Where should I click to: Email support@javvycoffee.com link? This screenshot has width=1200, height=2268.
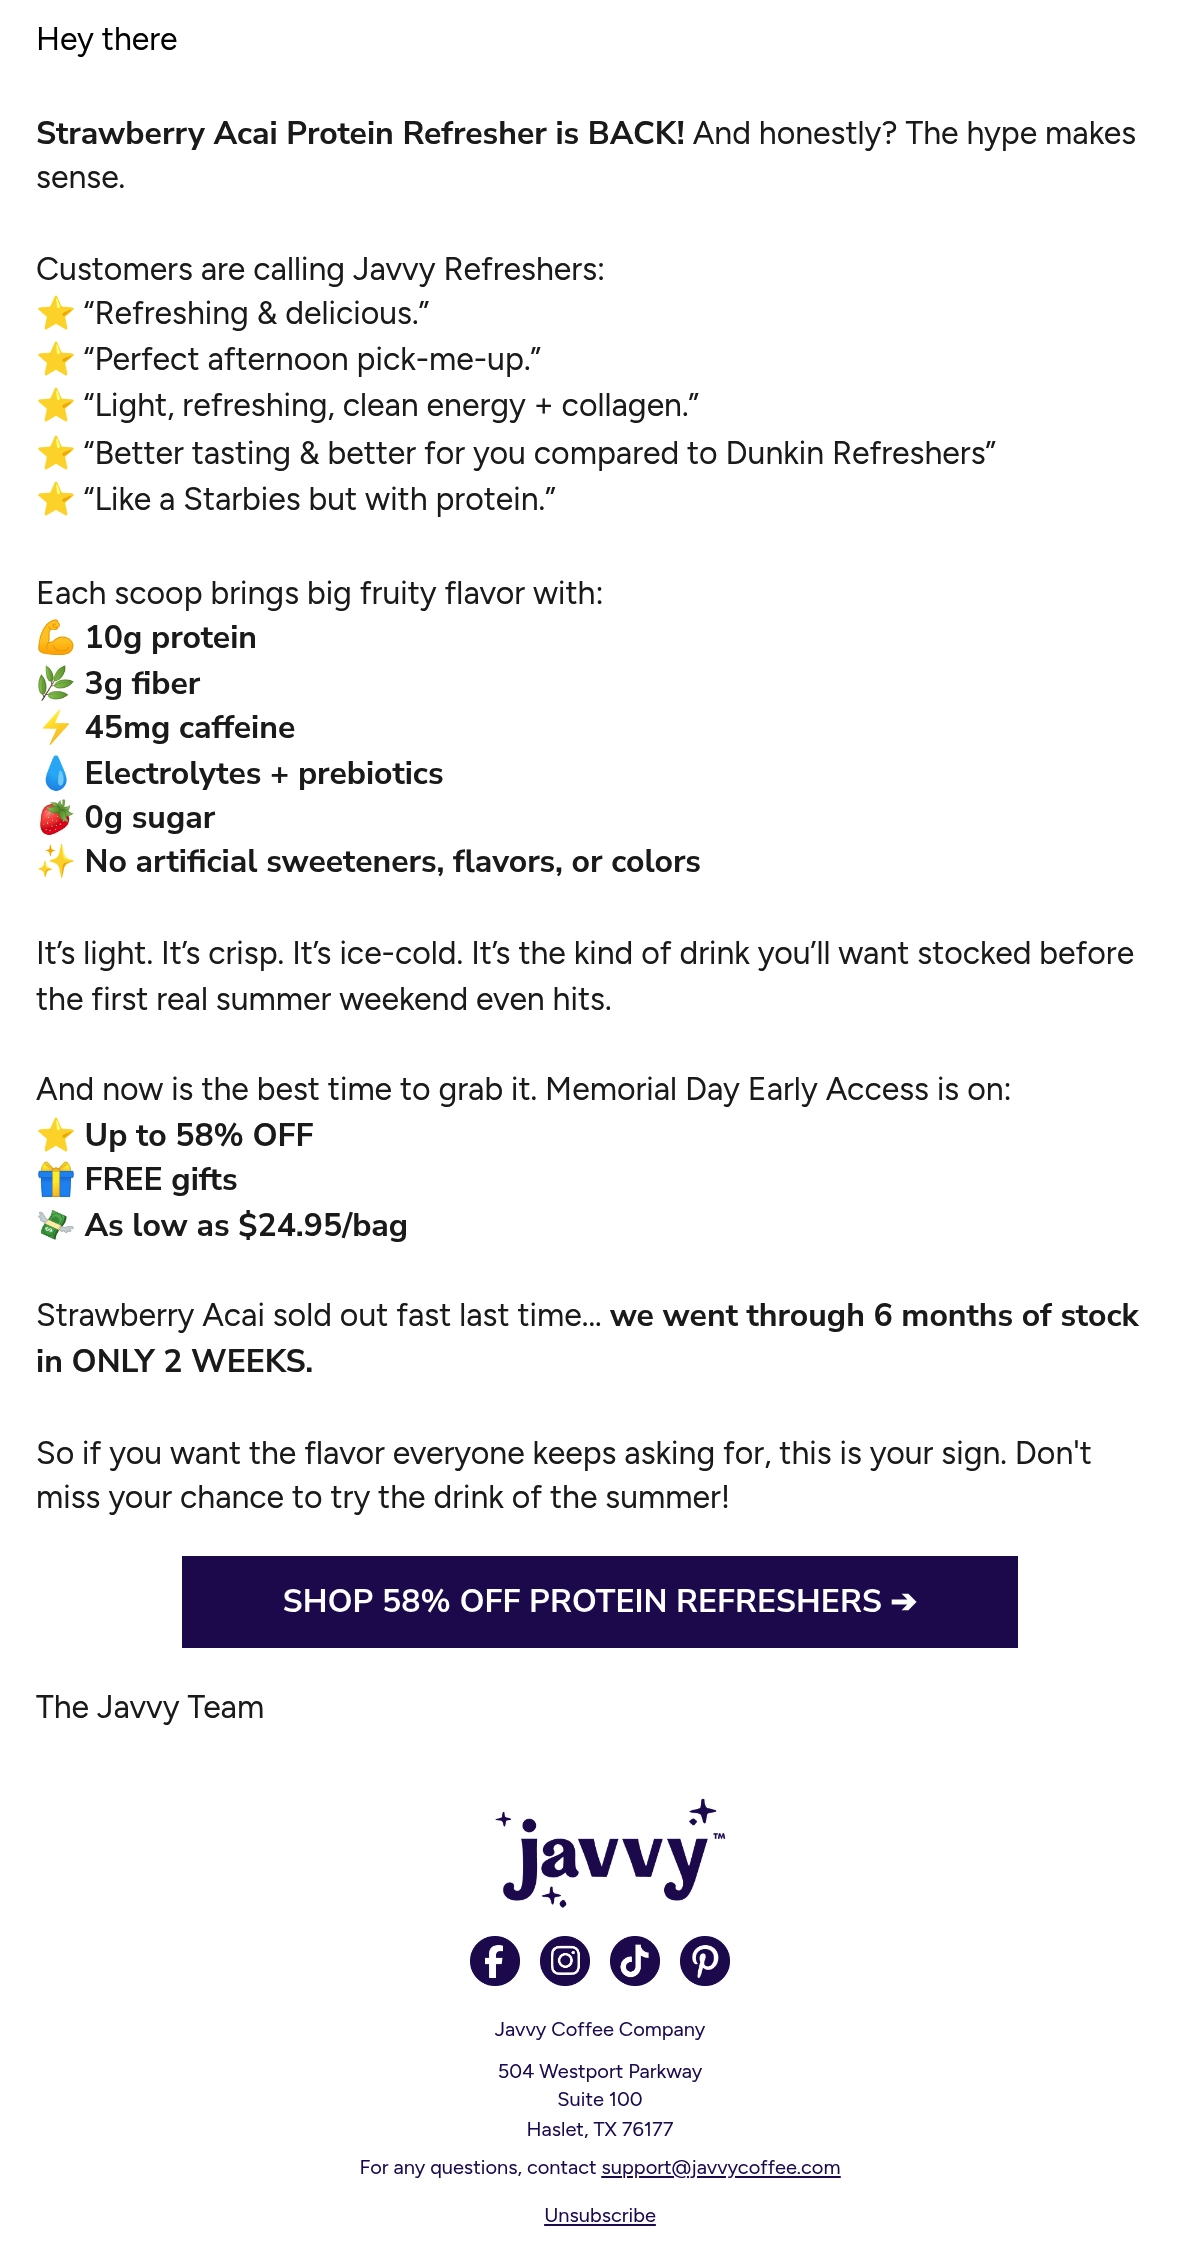coord(720,2167)
